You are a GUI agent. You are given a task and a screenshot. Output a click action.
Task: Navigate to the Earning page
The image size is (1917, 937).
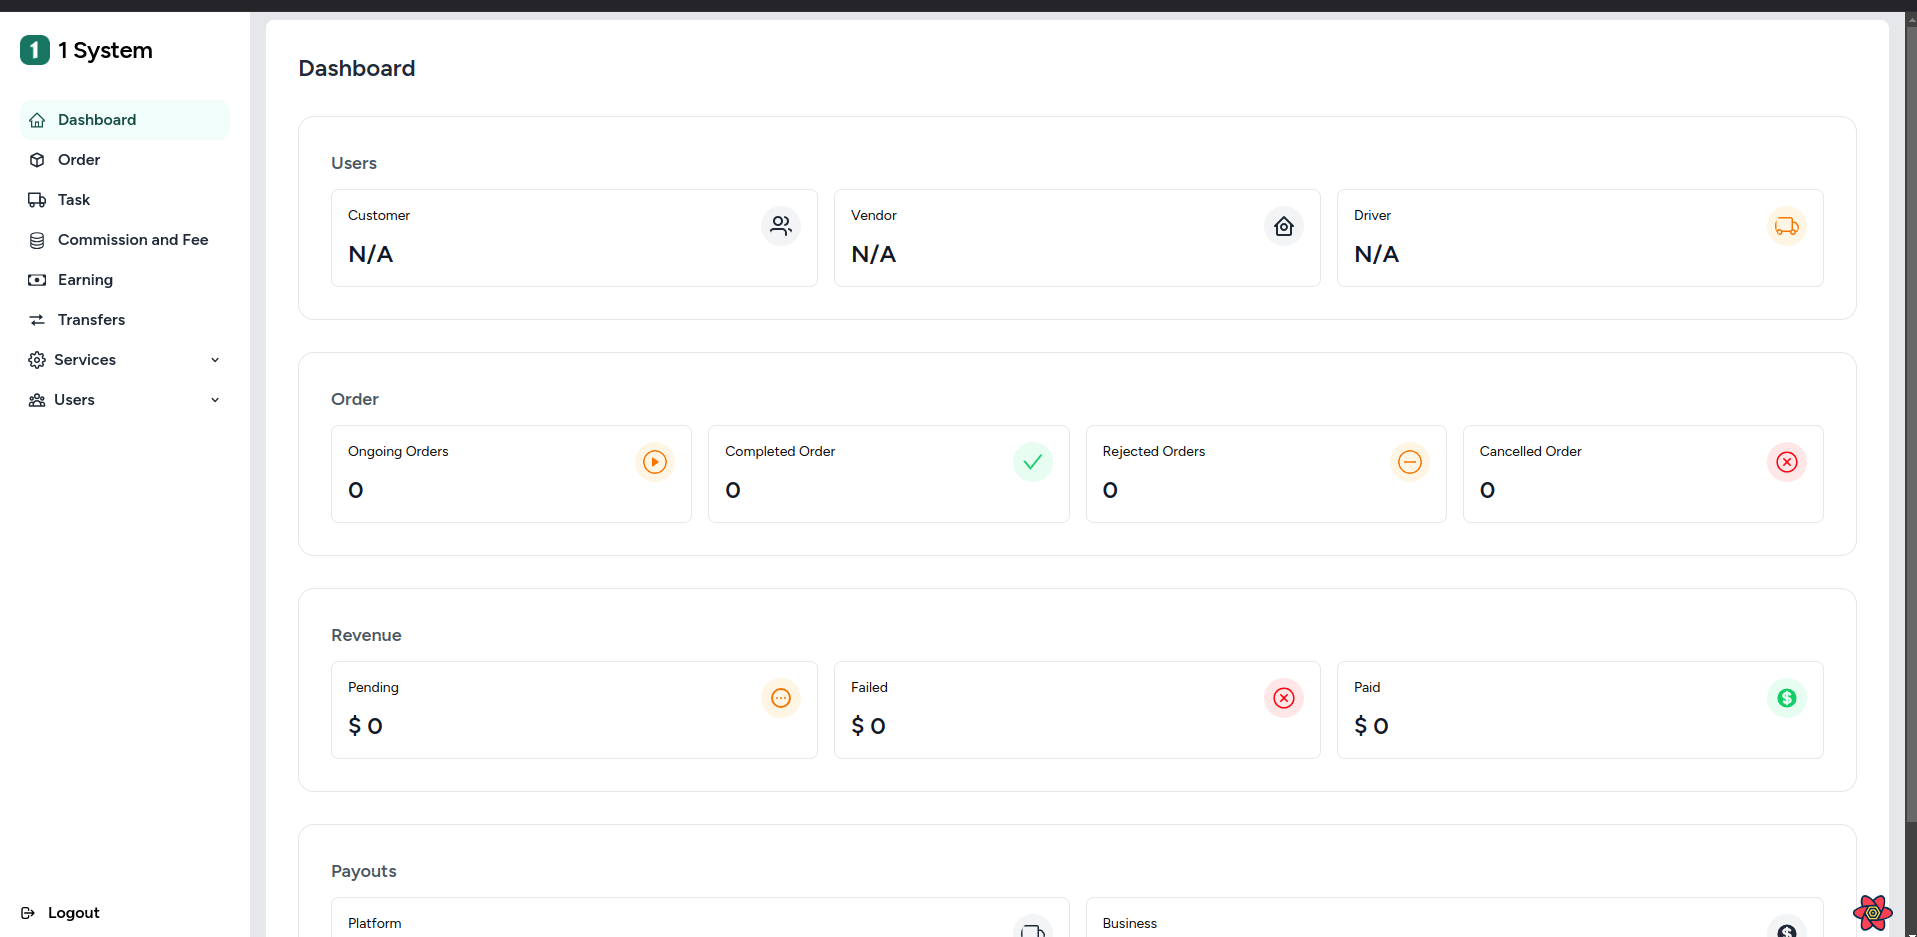click(x=85, y=280)
